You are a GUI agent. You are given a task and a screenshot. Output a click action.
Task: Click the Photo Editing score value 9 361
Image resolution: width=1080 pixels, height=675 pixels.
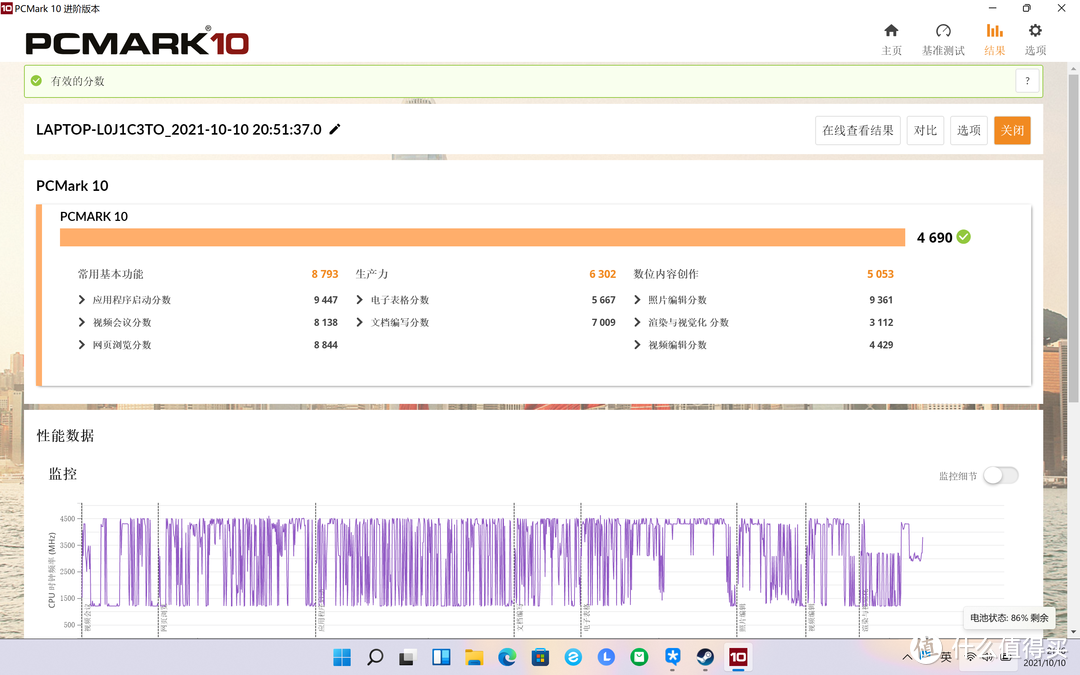click(881, 300)
